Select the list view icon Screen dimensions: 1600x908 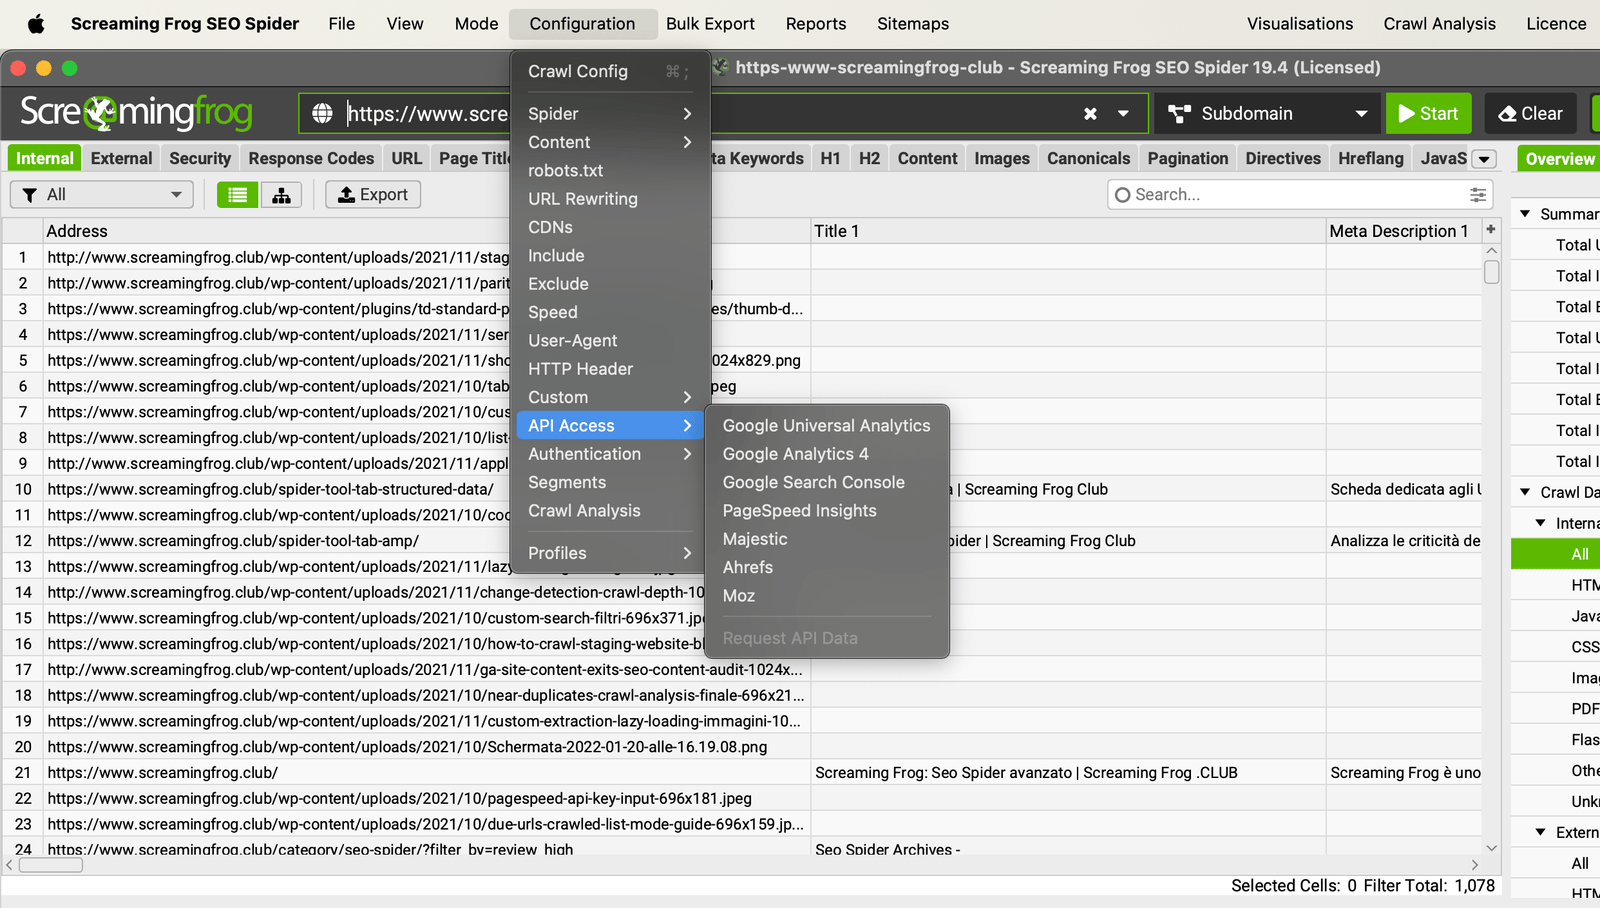pos(237,194)
